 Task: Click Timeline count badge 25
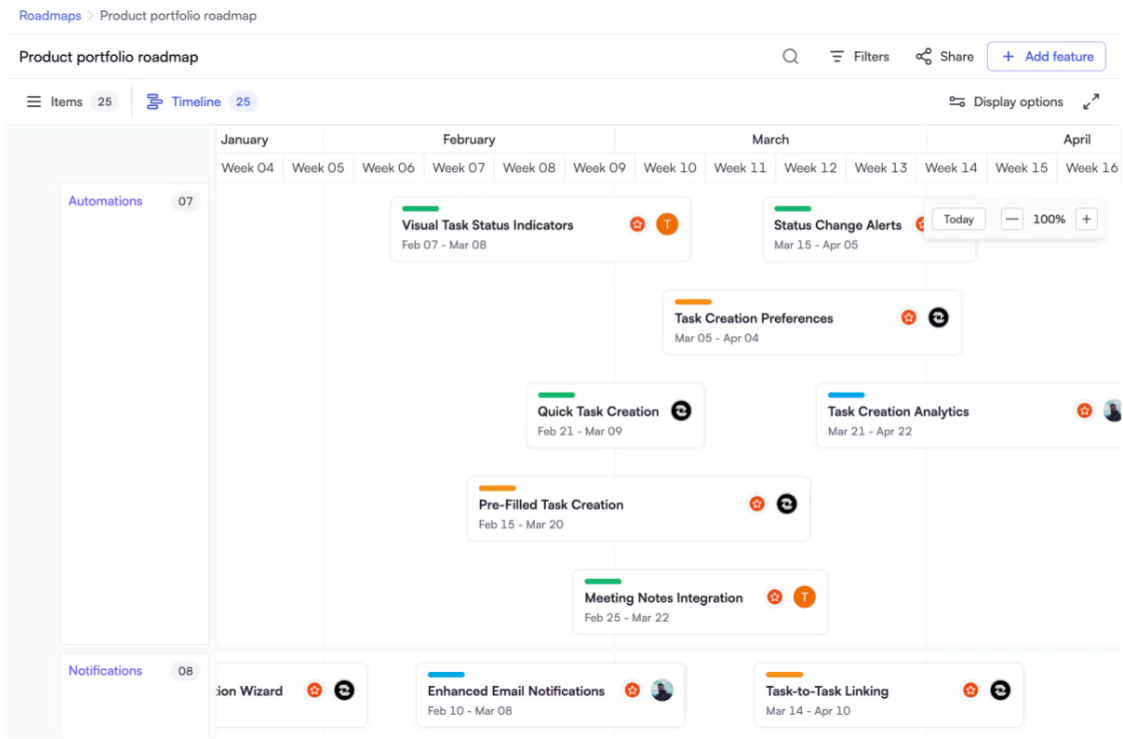click(243, 102)
